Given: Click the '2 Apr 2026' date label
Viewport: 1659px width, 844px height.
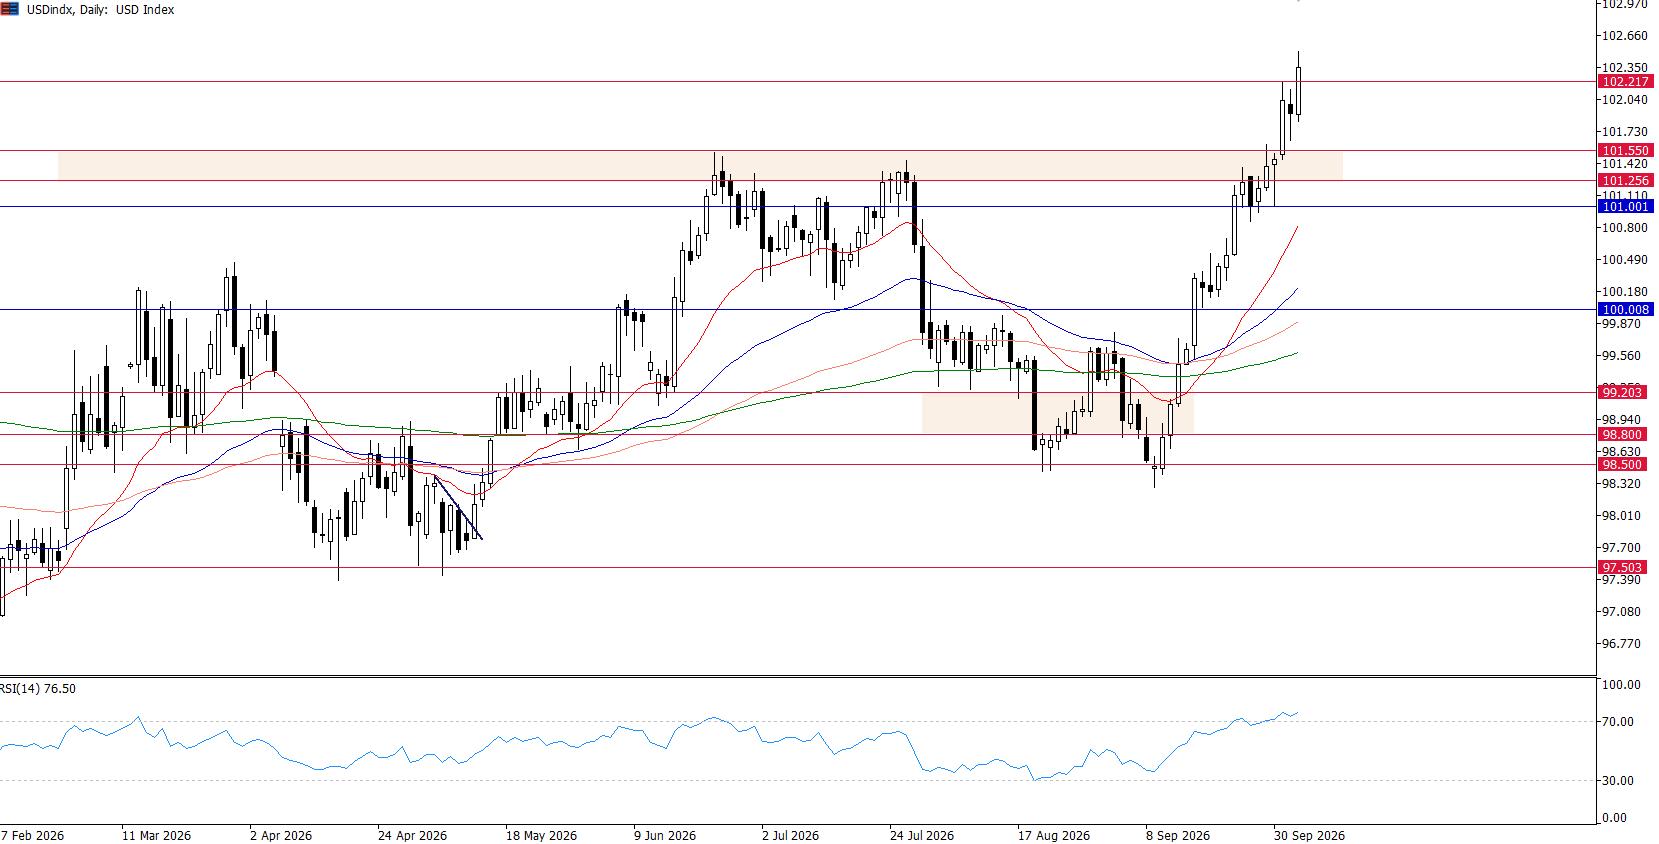Looking at the screenshot, I should click(281, 835).
